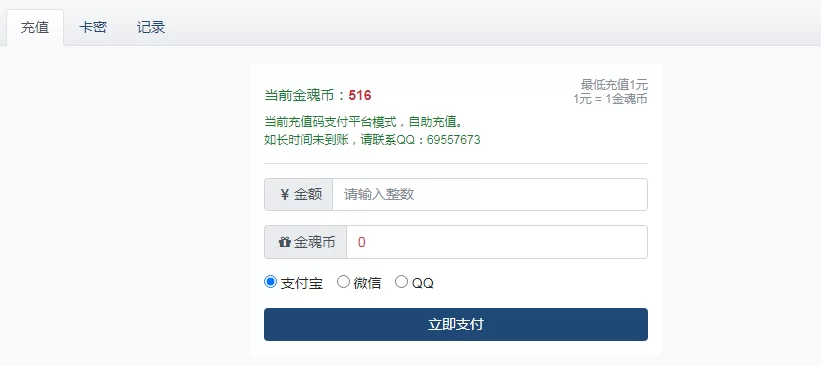Click the 金魂币 field showing 0

(x=497, y=242)
